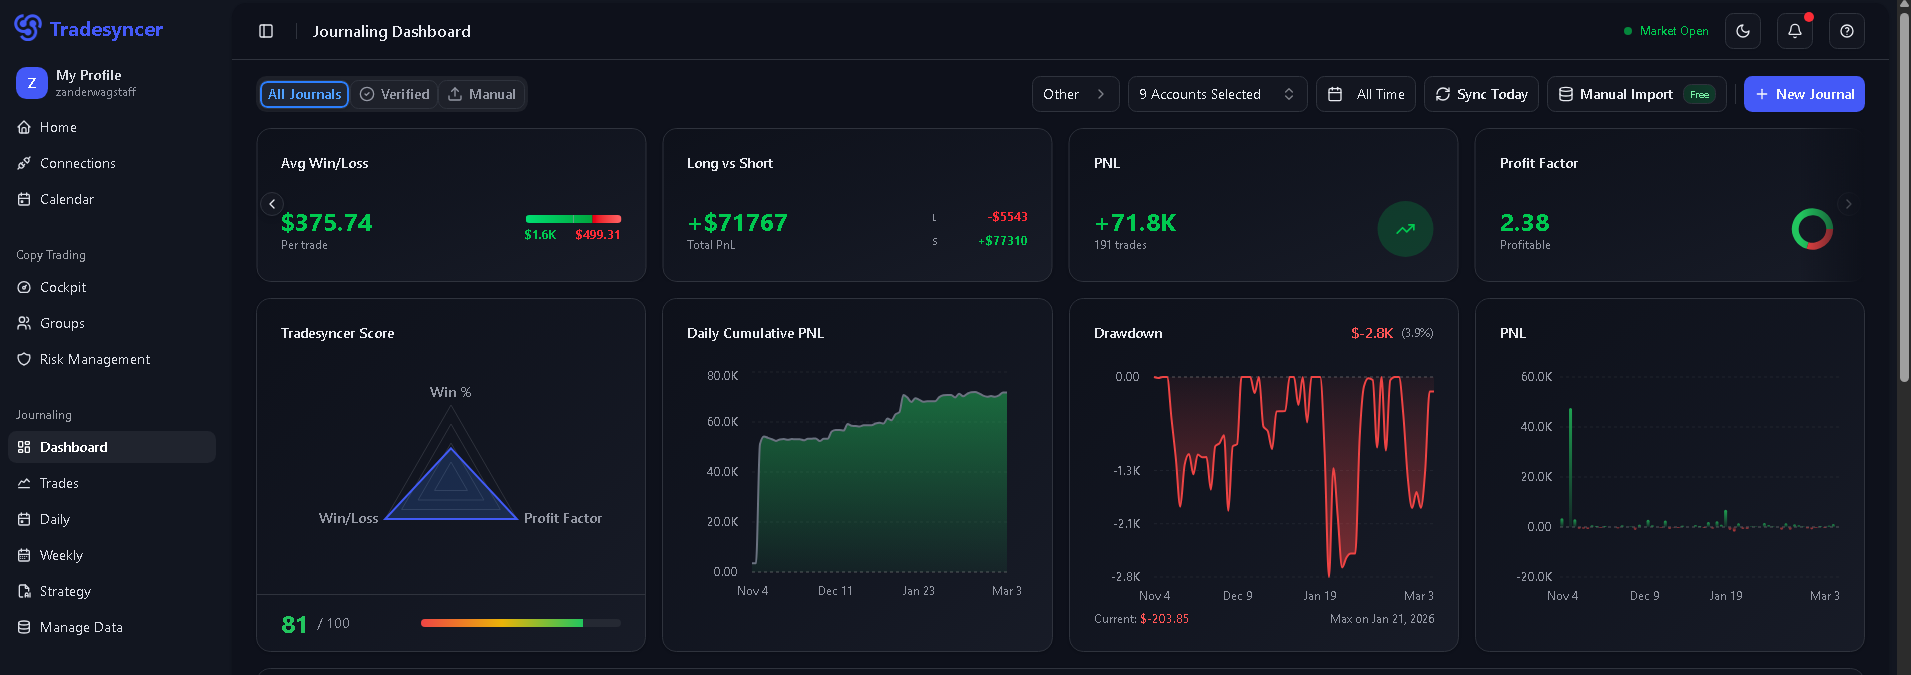Open notifications bell icon
The image size is (1911, 675).
click(1795, 31)
